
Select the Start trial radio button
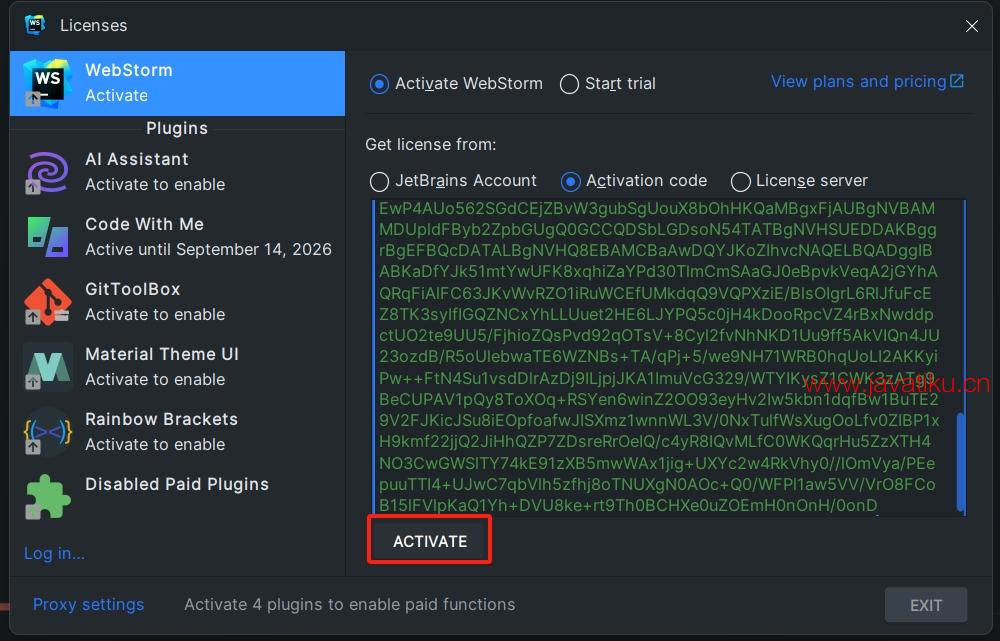pos(569,84)
